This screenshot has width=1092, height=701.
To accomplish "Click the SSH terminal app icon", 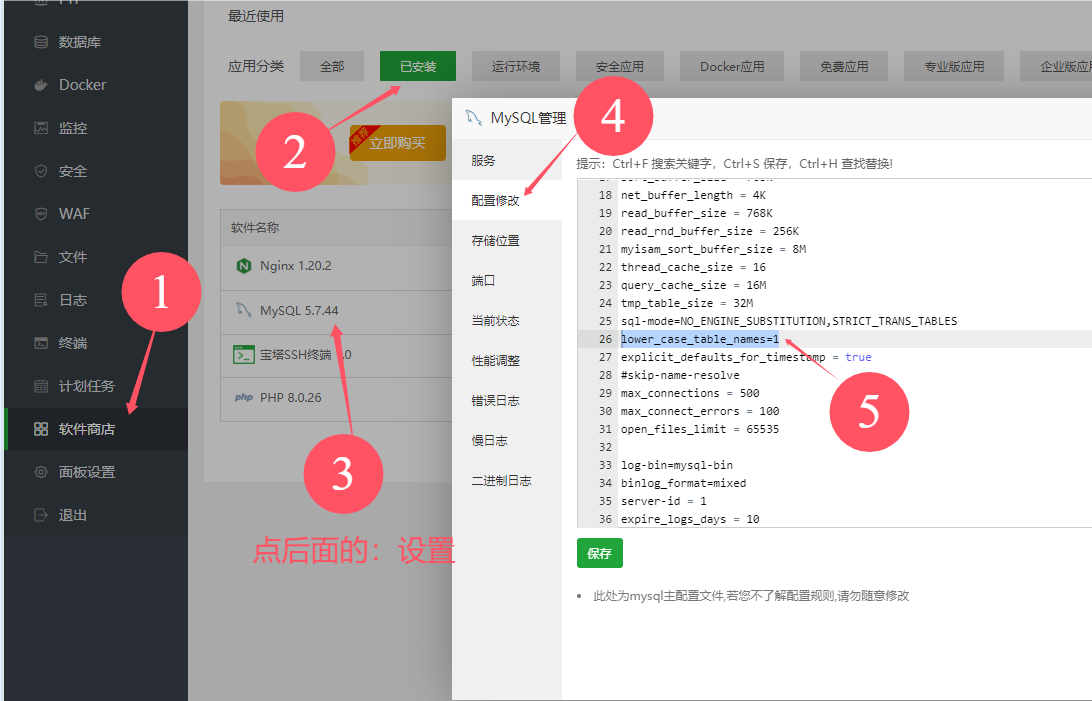I will 244,355.
